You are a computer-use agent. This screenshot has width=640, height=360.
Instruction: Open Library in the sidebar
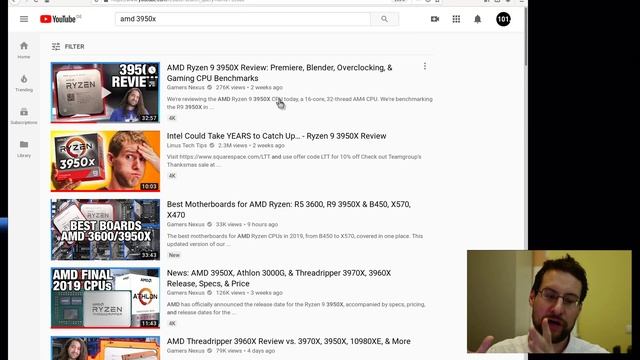pos(24,149)
